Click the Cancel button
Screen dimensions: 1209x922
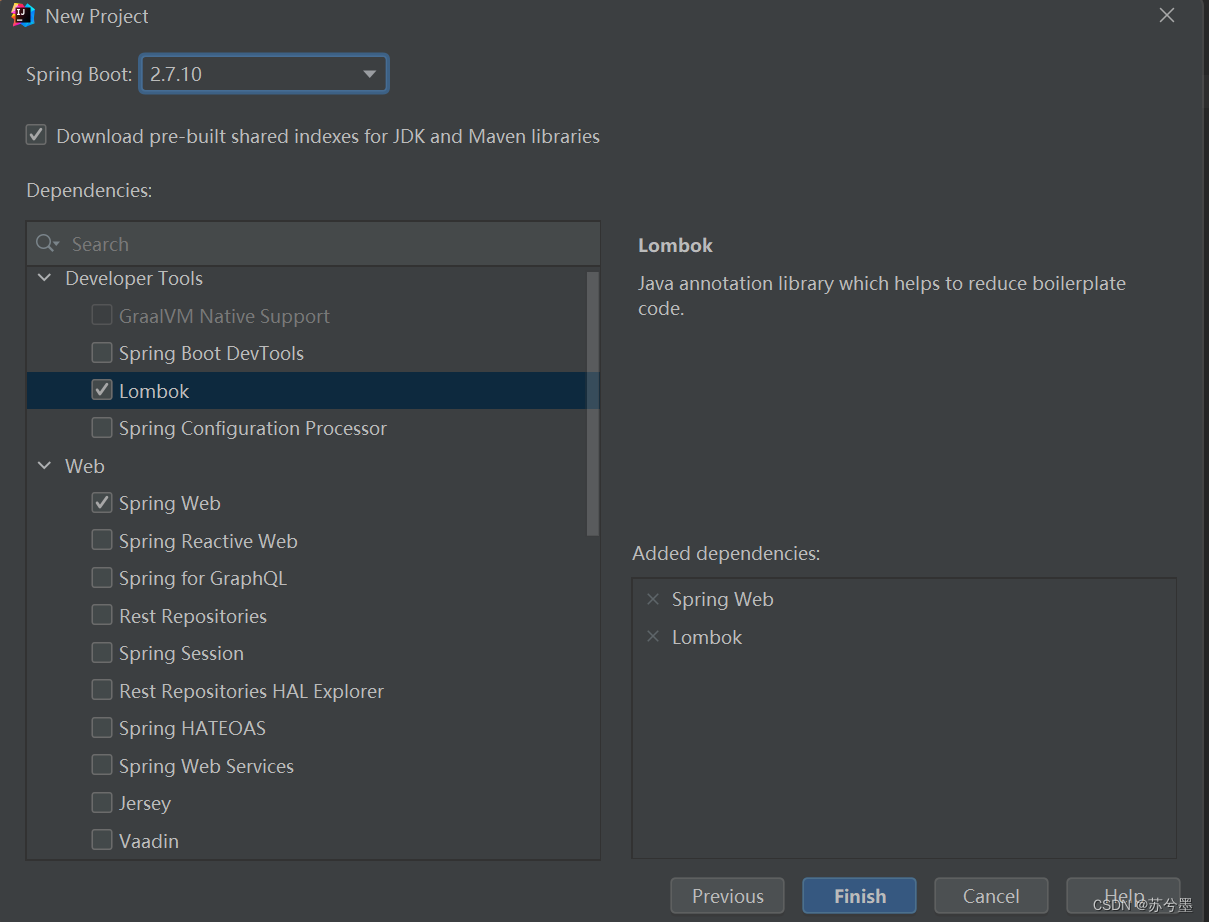coord(991,896)
